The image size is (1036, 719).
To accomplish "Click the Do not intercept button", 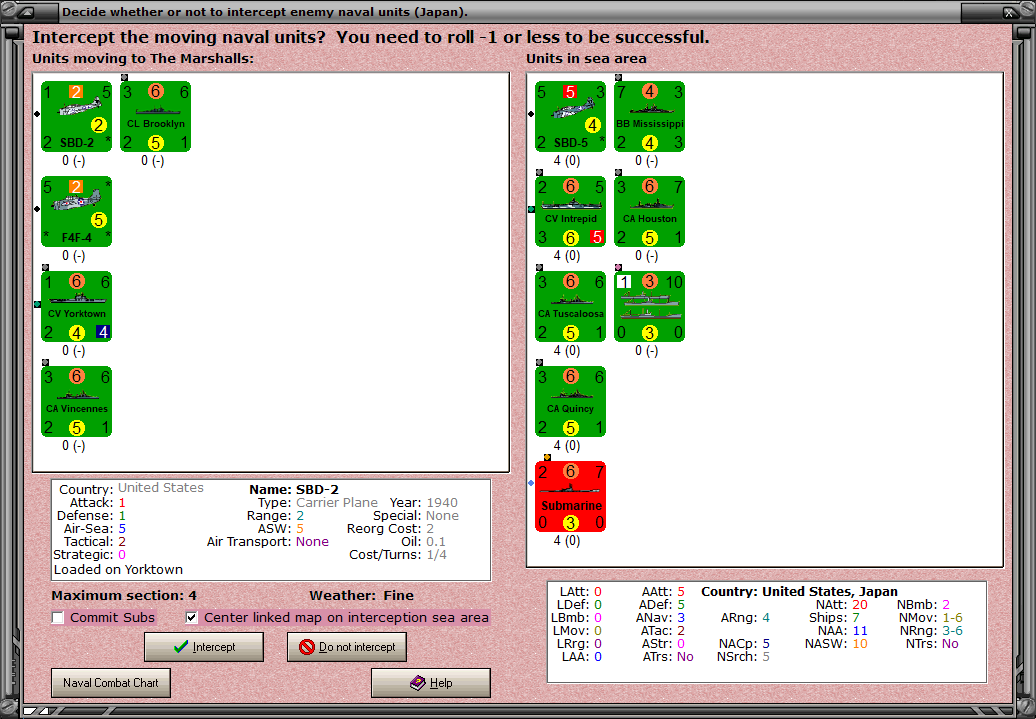I will click(347, 647).
